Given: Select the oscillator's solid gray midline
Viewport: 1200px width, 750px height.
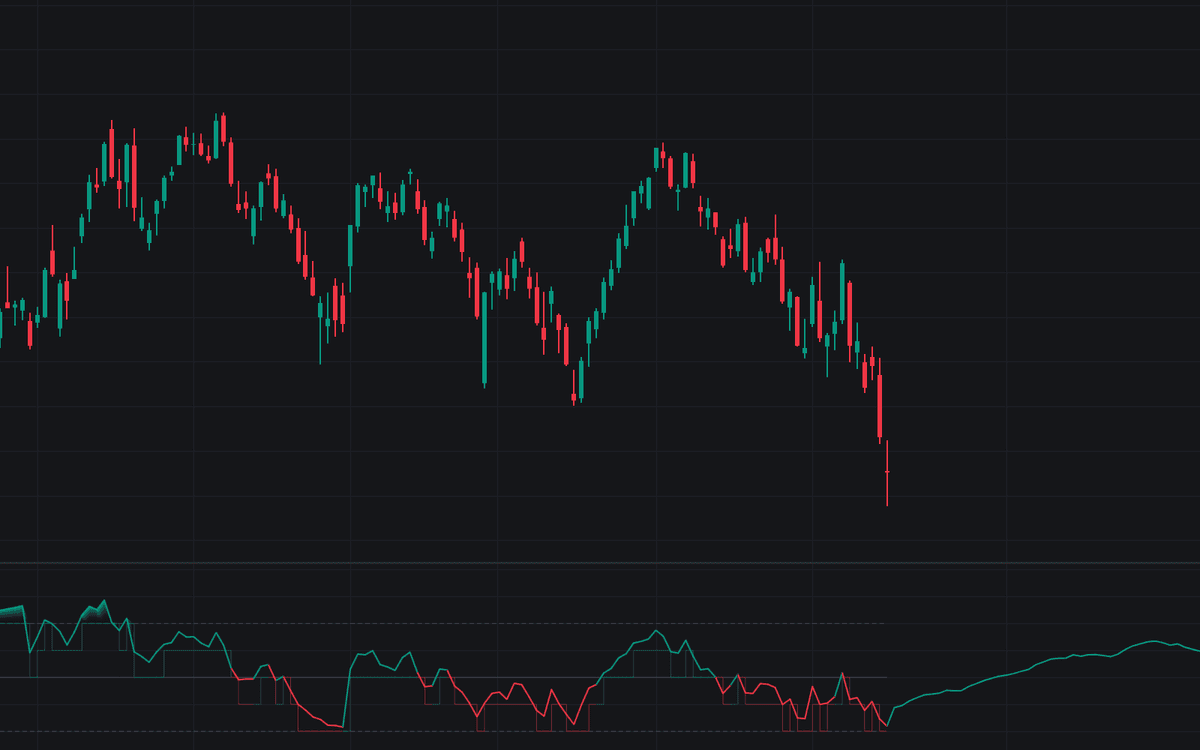Looking at the screenshot, I should click(x=442, y=677).
